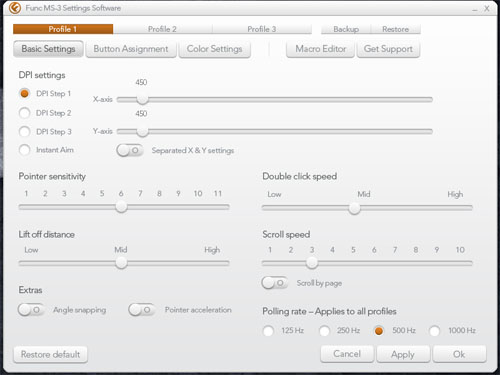Switch to Profile 2 tab

pyautogui.click(x=162, y=29)
